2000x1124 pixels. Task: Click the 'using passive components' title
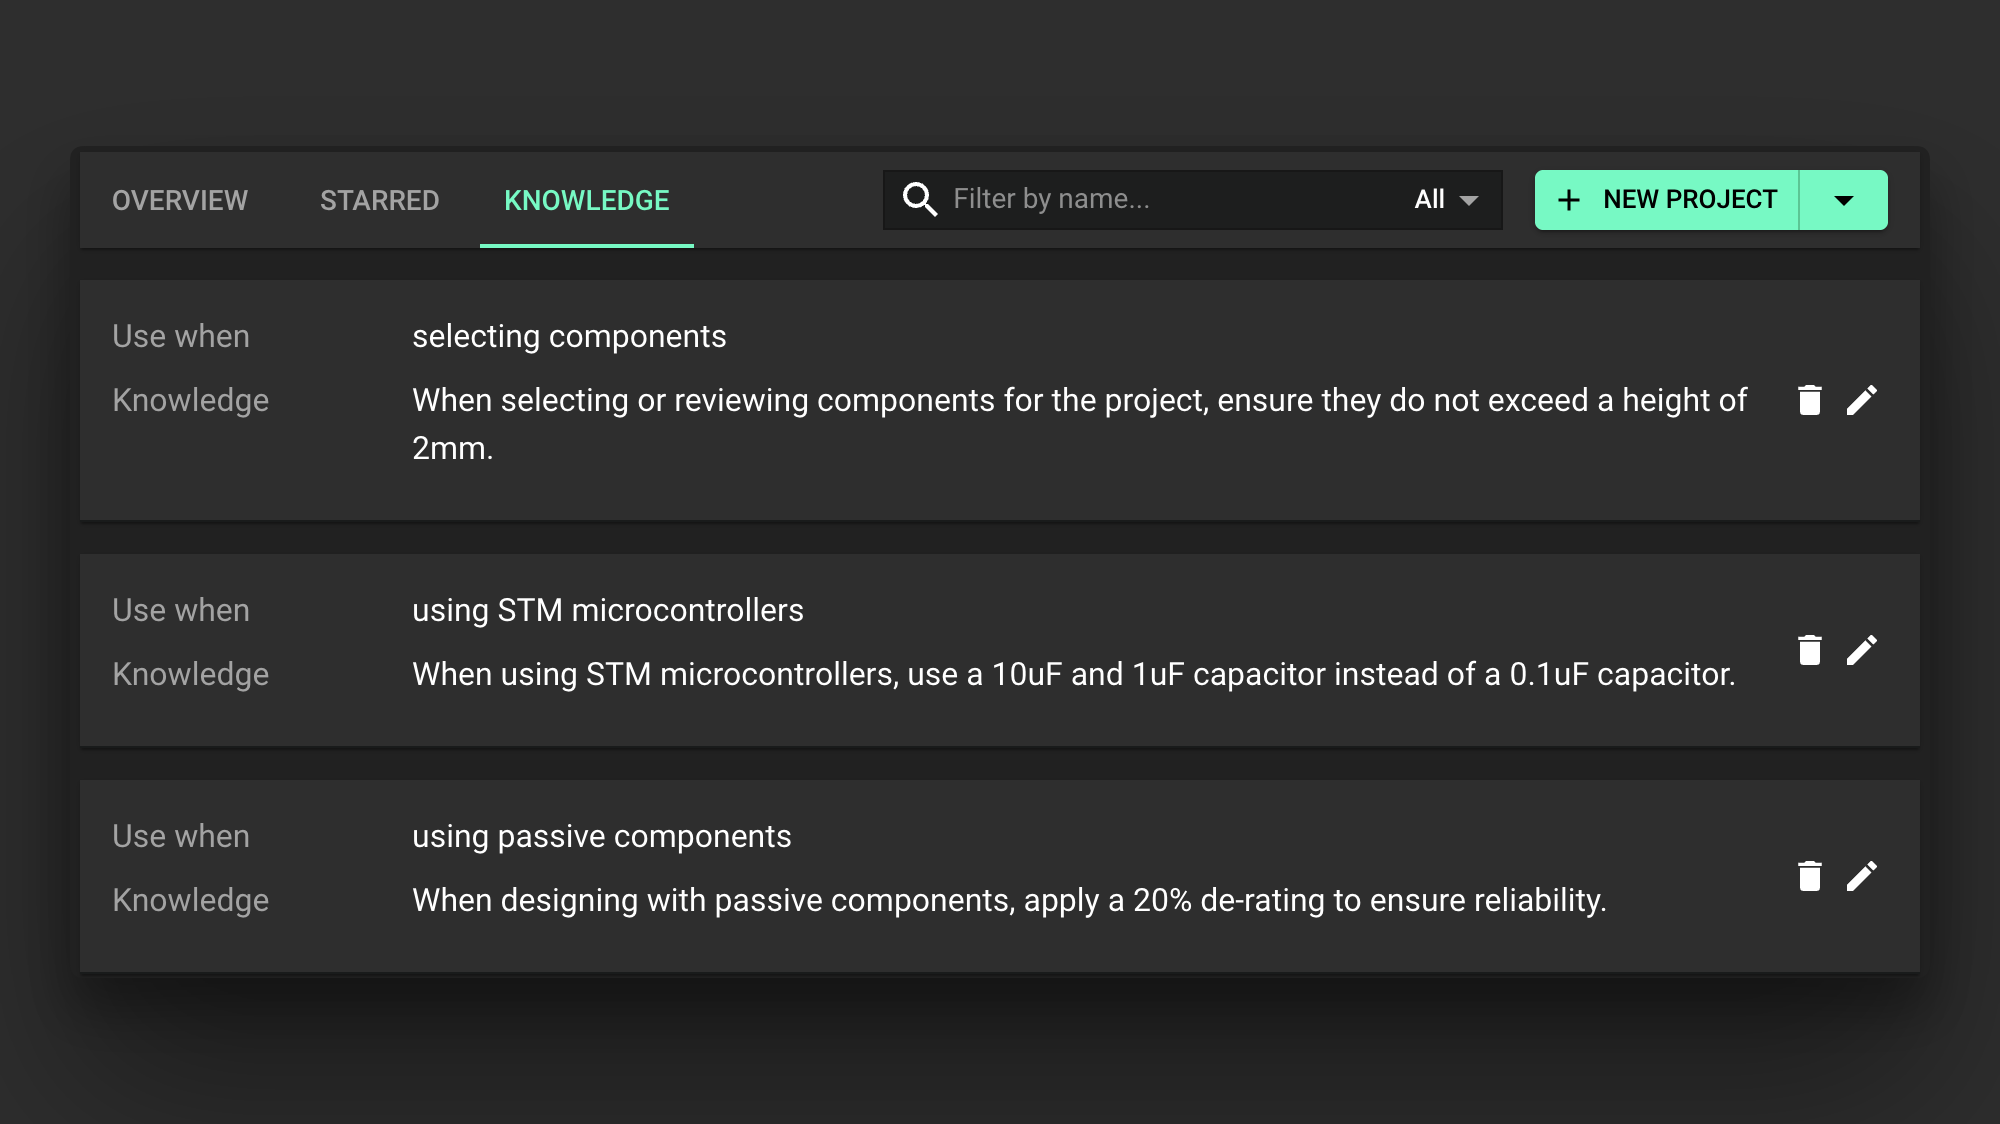click(x=601, y=836)
